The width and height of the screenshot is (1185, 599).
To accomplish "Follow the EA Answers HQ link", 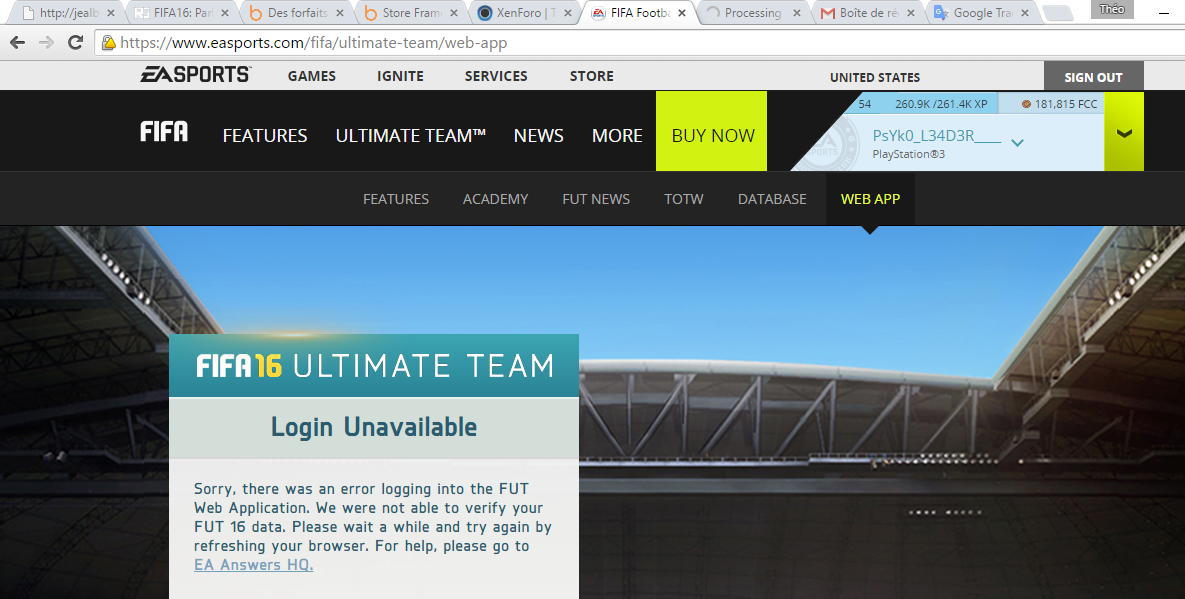I will click(x=253, y=565).
